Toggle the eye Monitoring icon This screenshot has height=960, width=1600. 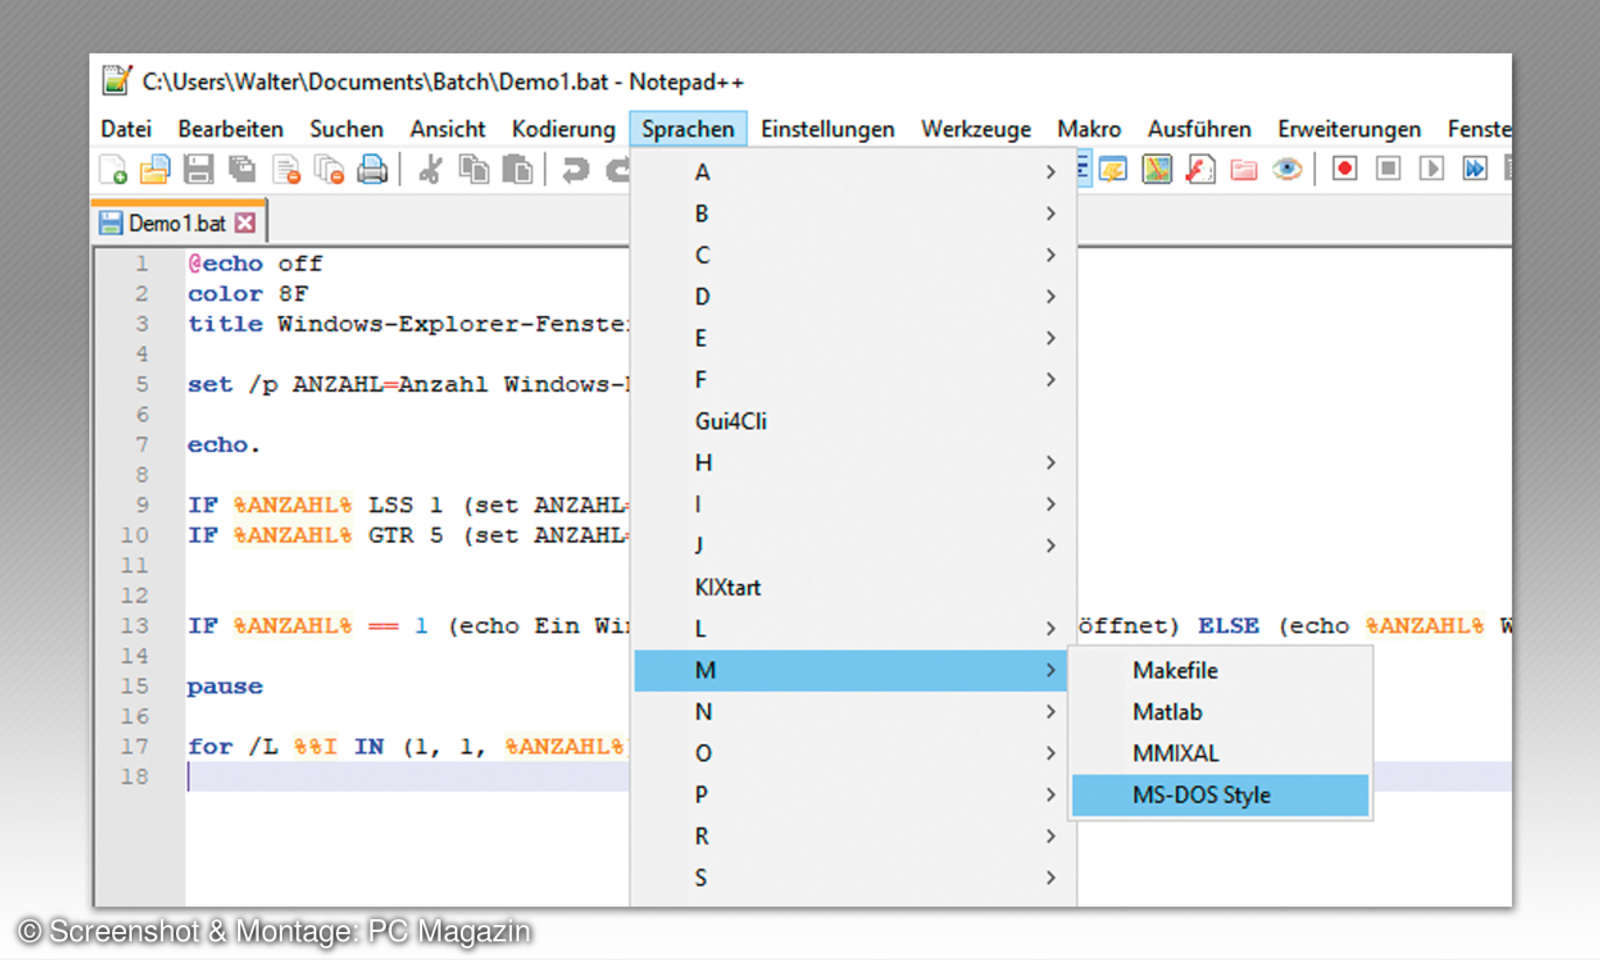pyautogui.click(x=1287, y=169)
